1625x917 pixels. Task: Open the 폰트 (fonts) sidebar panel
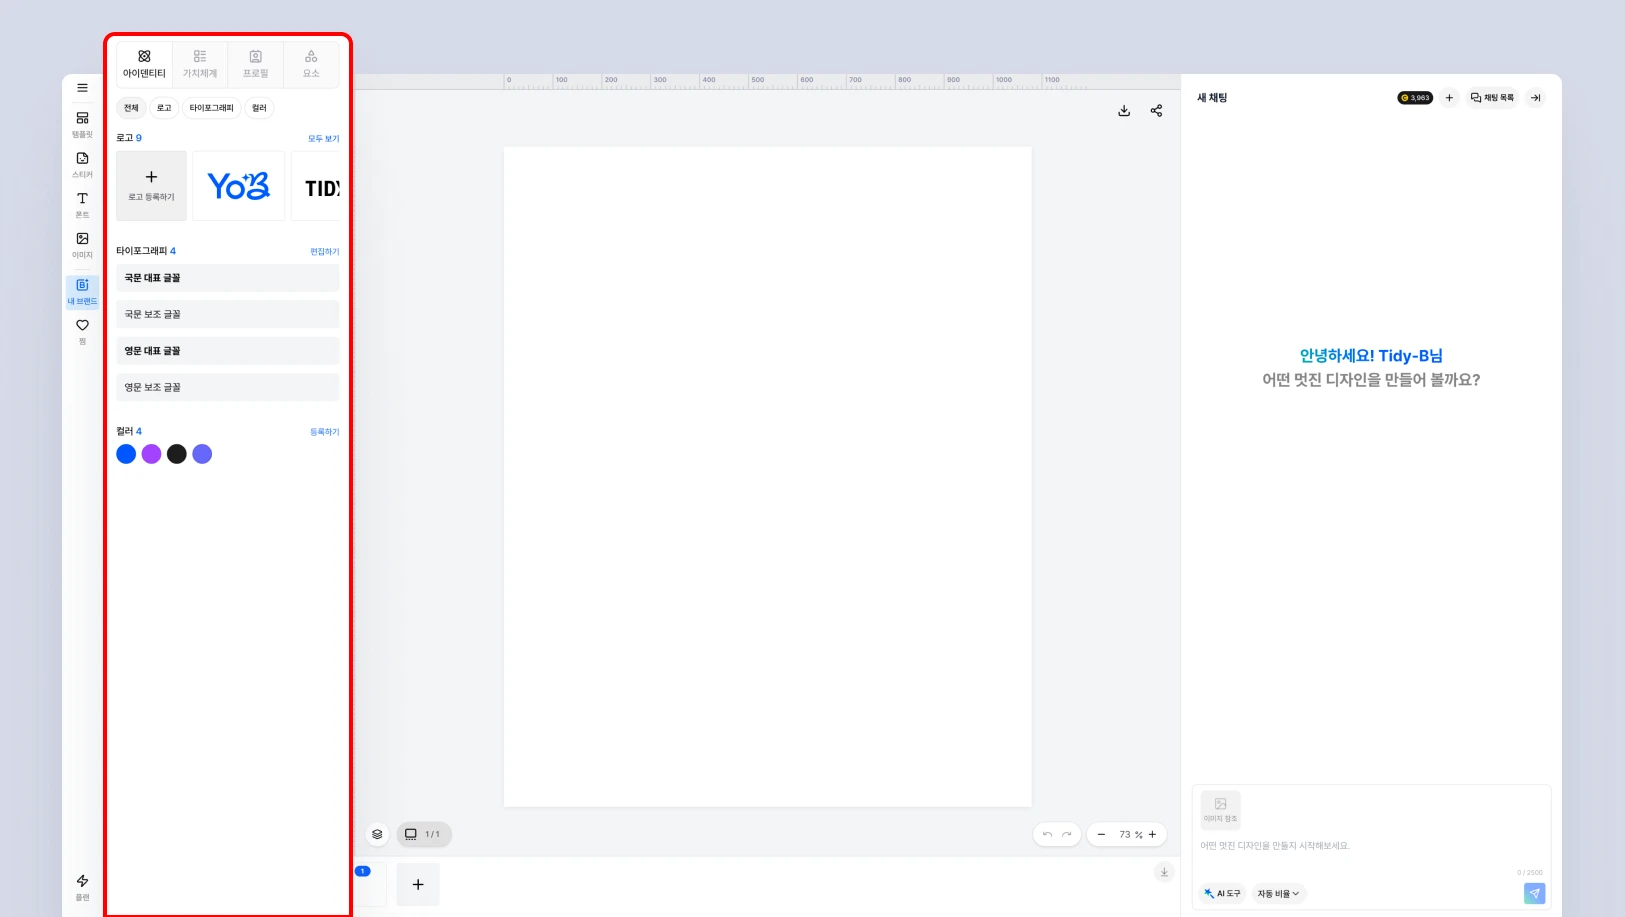click(x=82, y=204)
